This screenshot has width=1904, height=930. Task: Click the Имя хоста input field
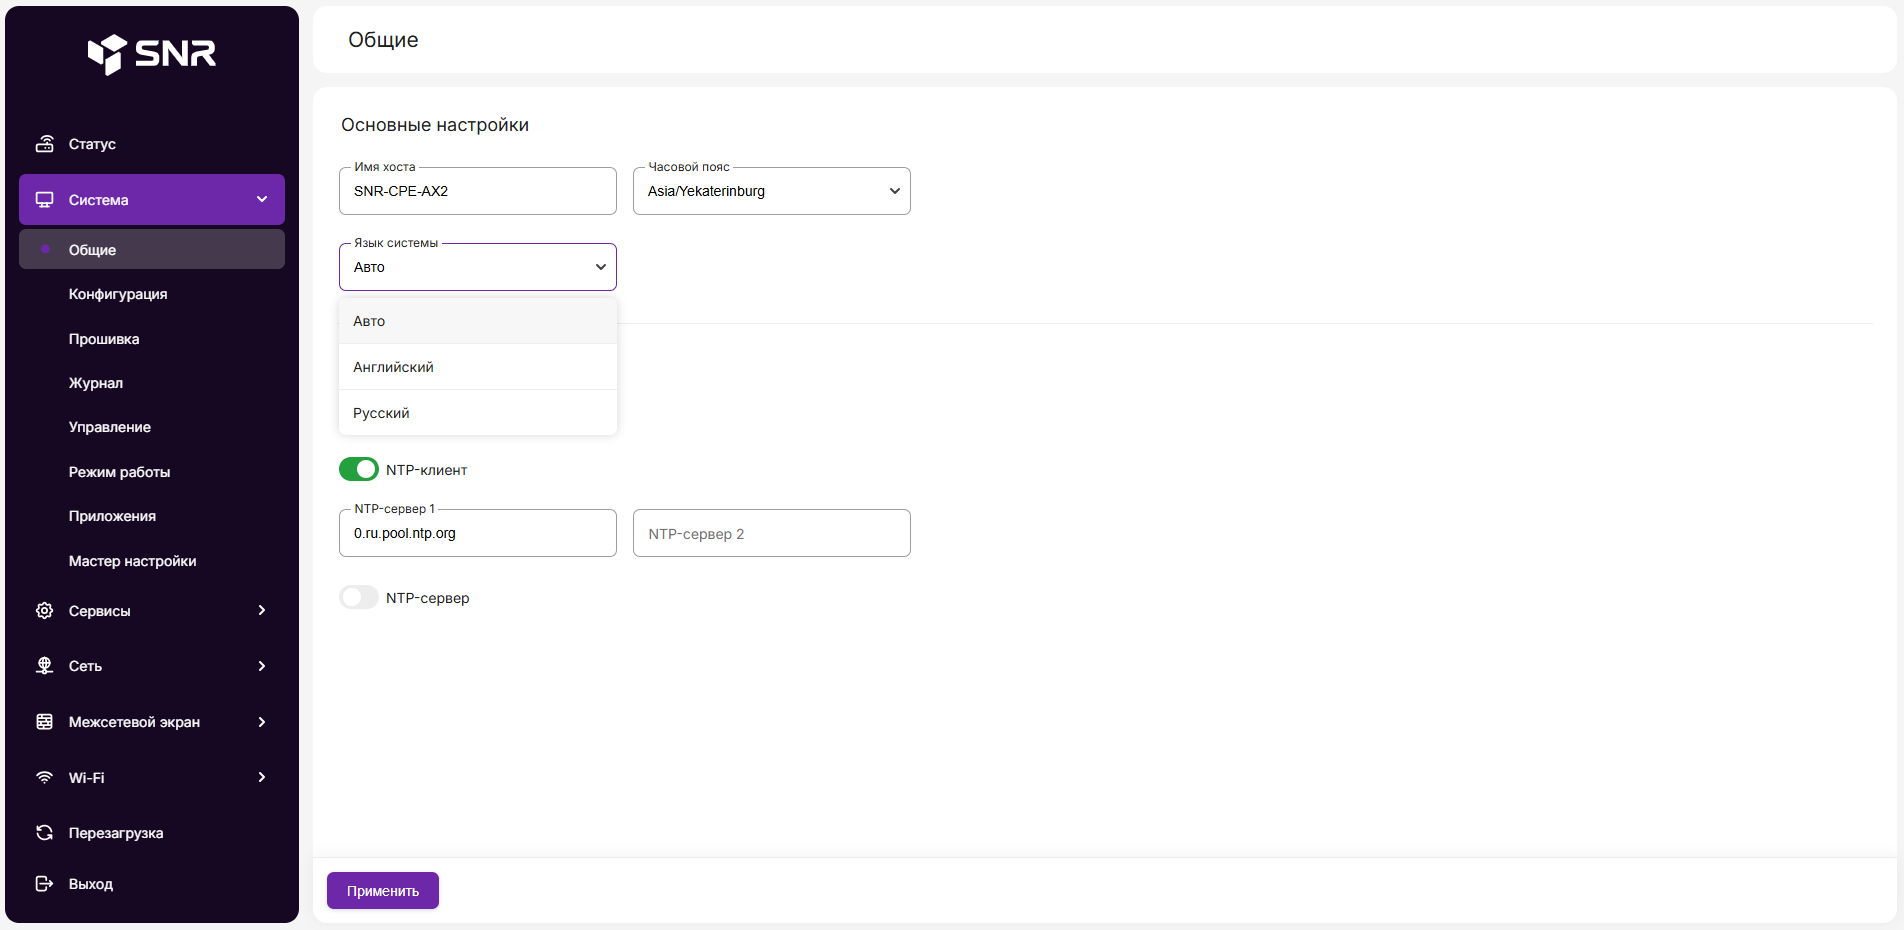pyautogui.click(x=477, y=191)
